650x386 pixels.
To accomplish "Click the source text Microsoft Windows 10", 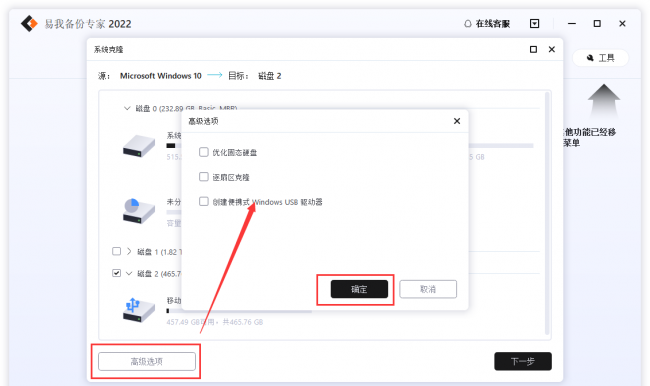I will click(x=160, y=76).
